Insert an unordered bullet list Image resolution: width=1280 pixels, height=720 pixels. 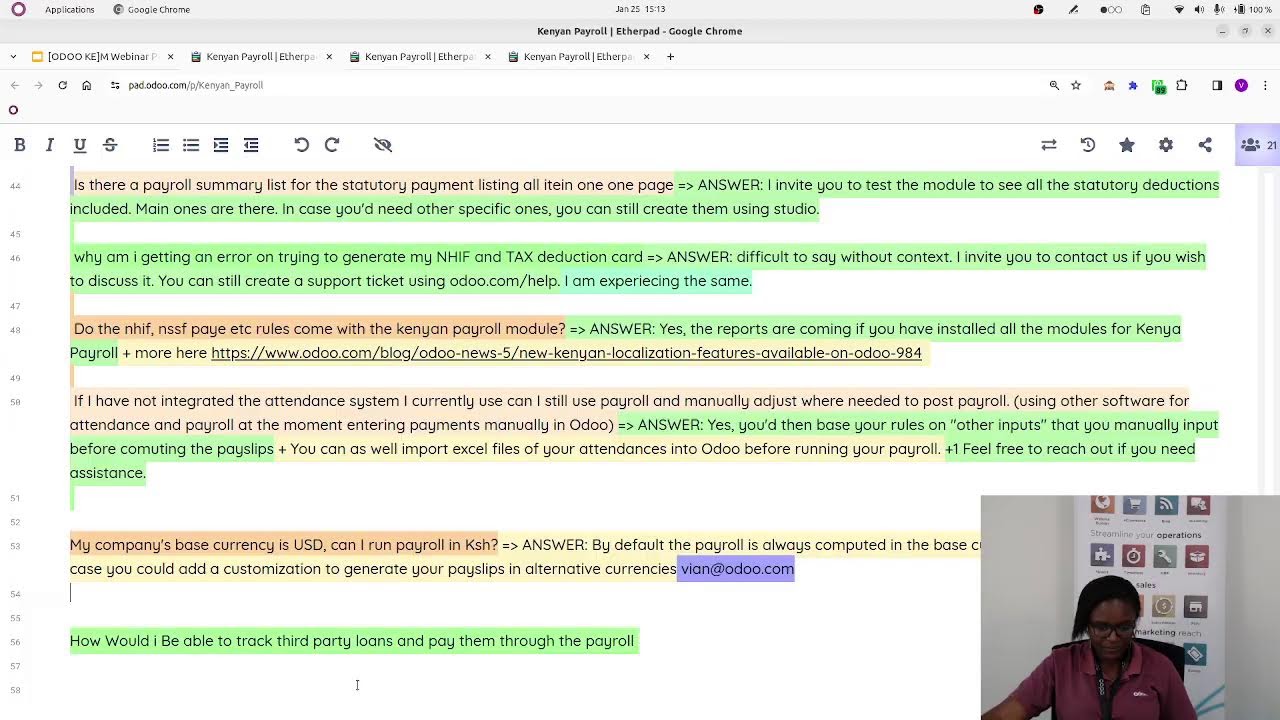click(191, 145)
